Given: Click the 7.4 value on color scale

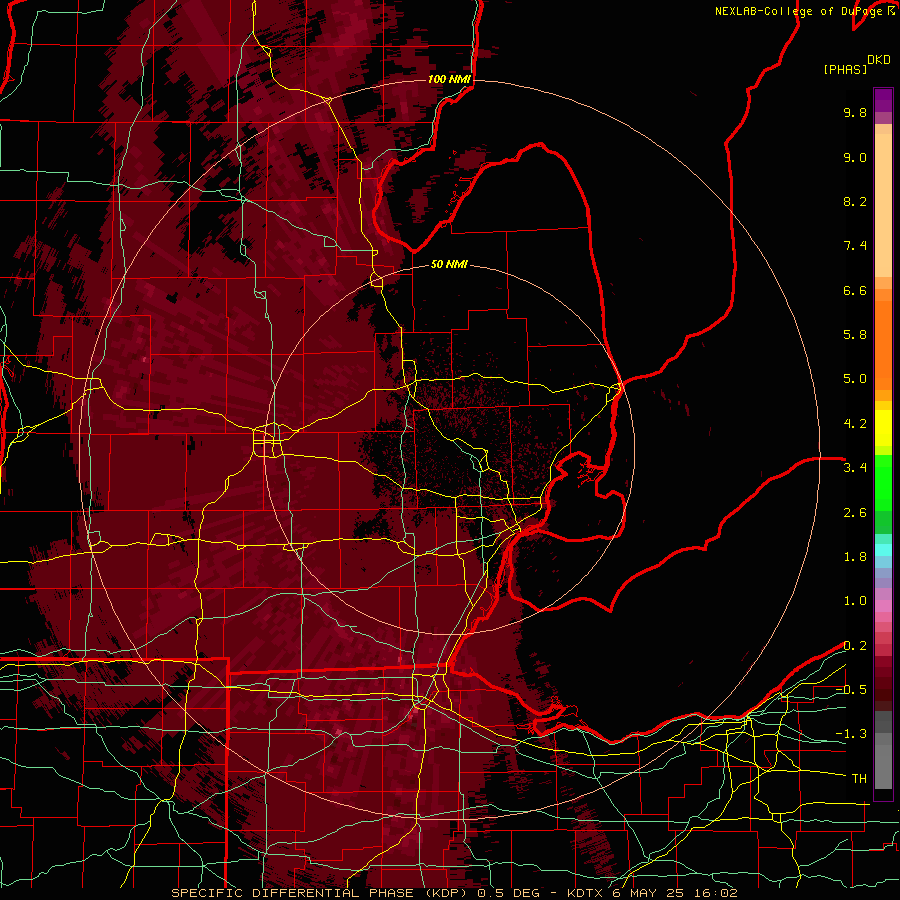Looking at the screenshot, I should coord(855,246).
